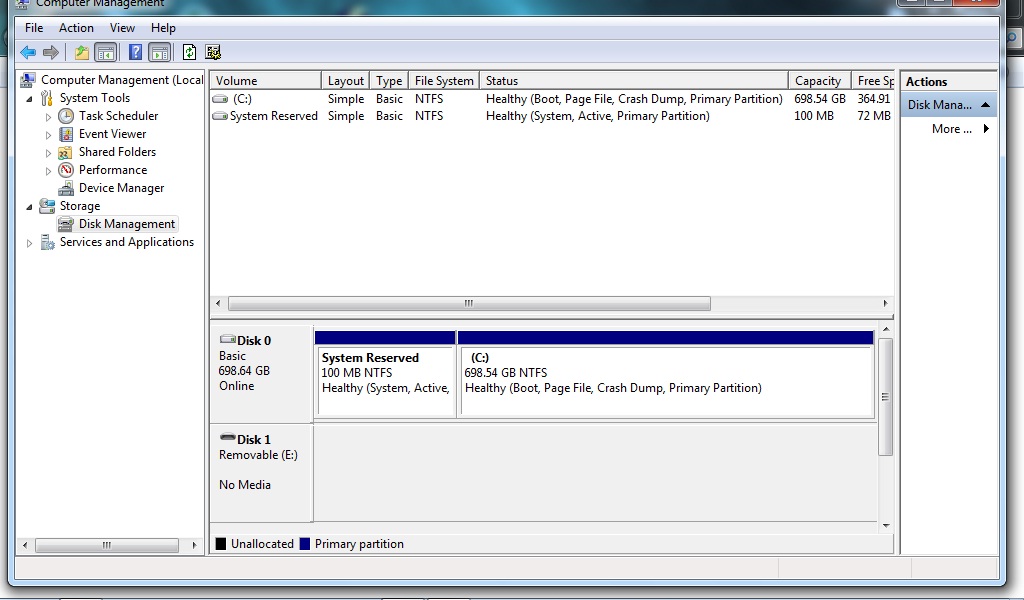This screenshot has height=600, width=1024.
Task: Open the Action menu
Action: [x=76, y=28]
